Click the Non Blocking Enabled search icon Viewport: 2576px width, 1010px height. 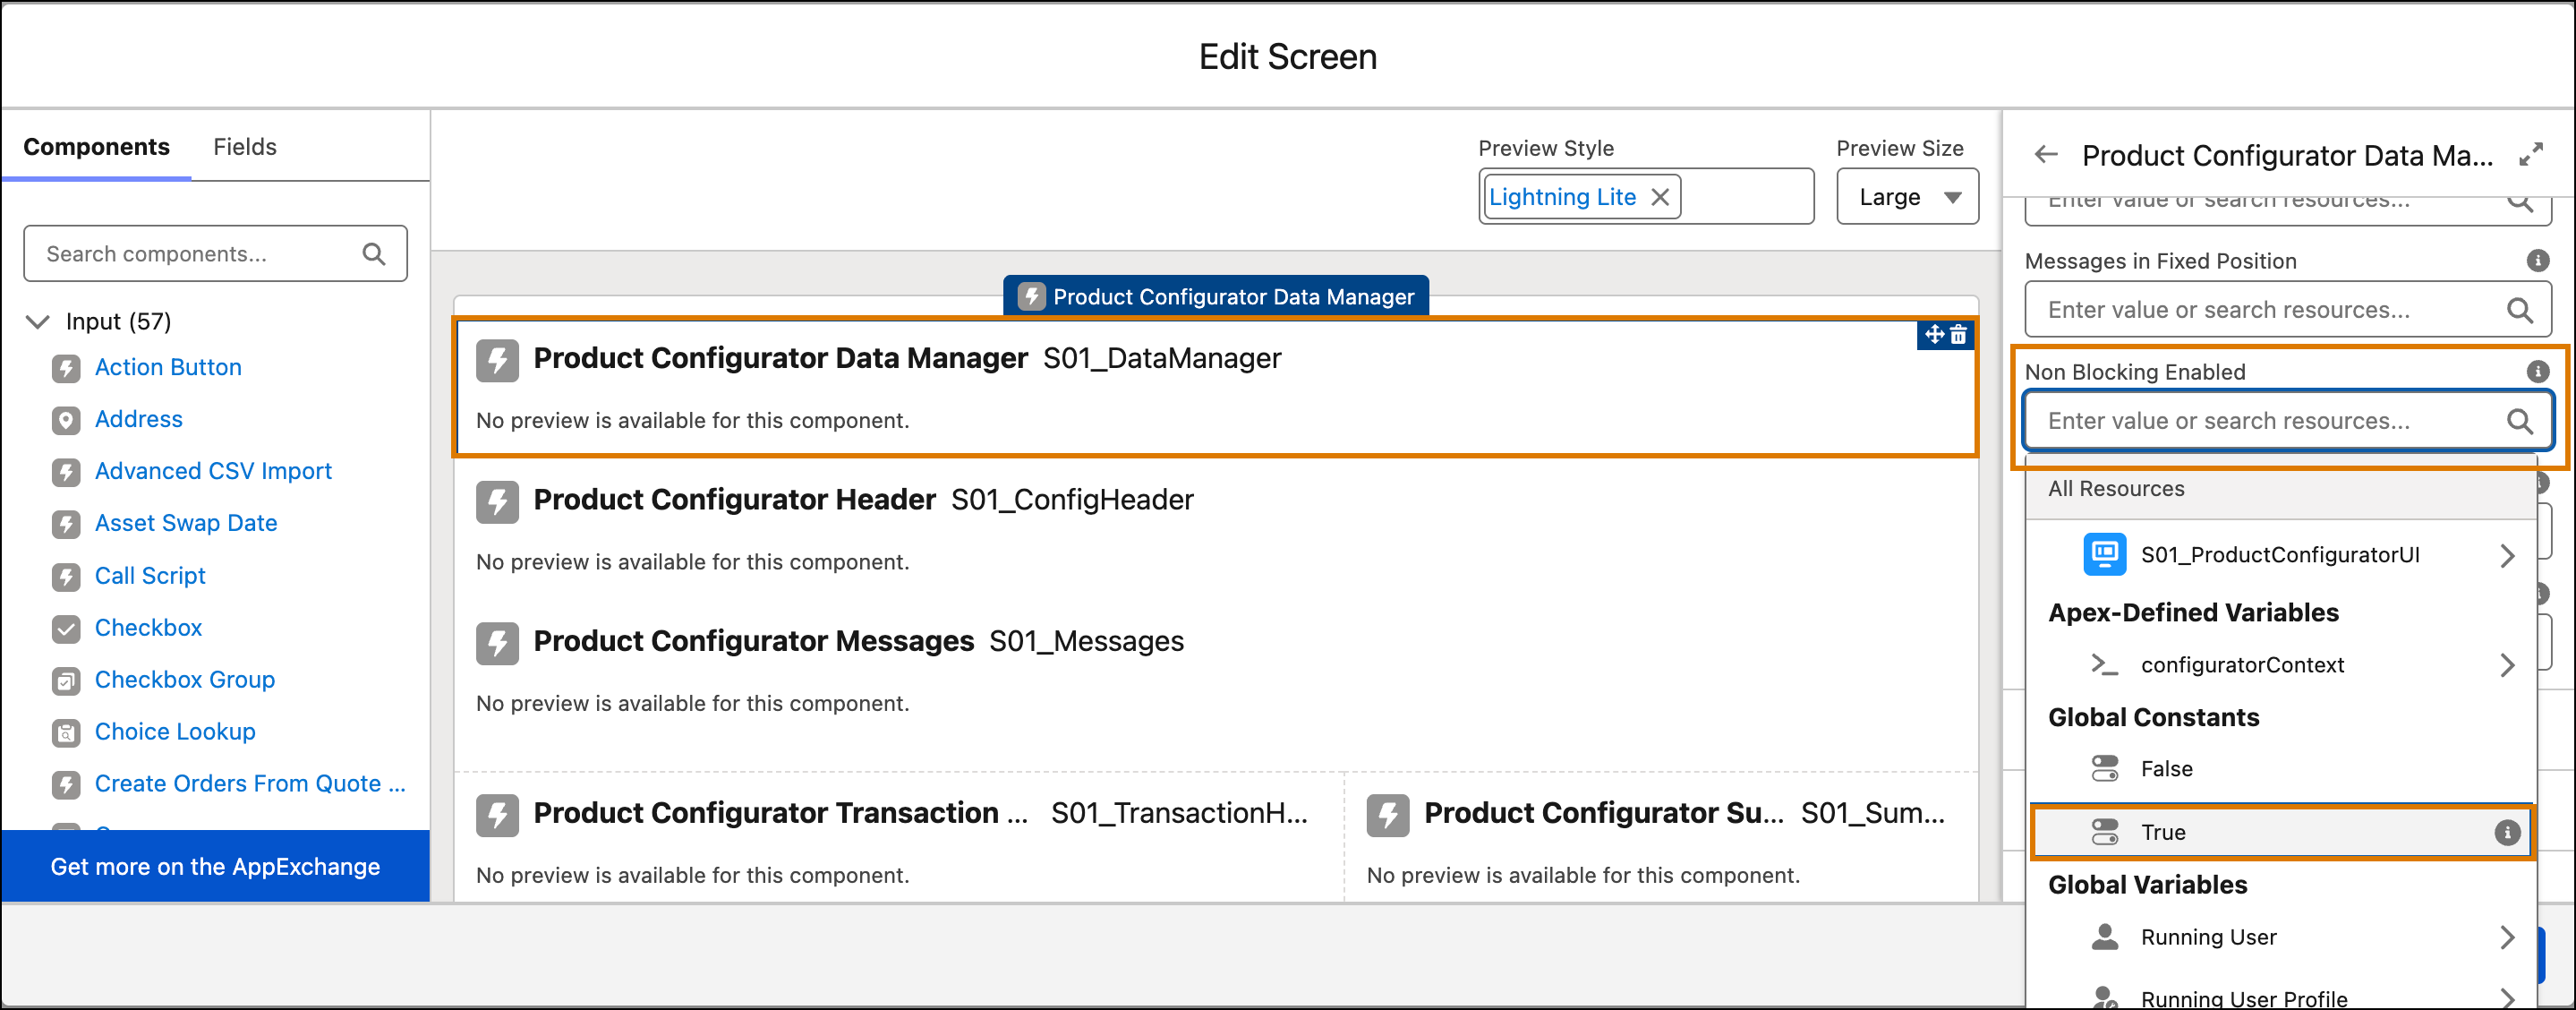(x=2519, y=421)
